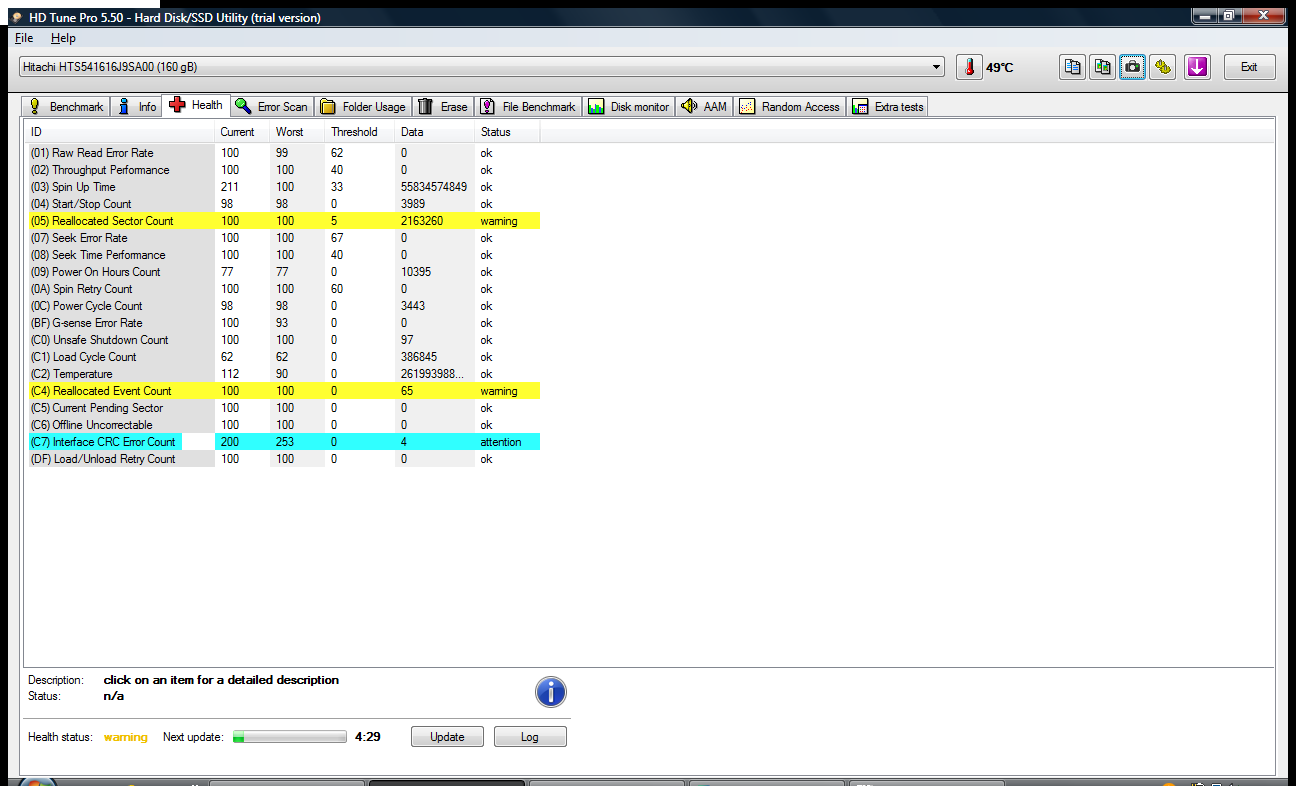Click the Log button
This screenshot has width=1296, height=786.
tap(530, 737)
